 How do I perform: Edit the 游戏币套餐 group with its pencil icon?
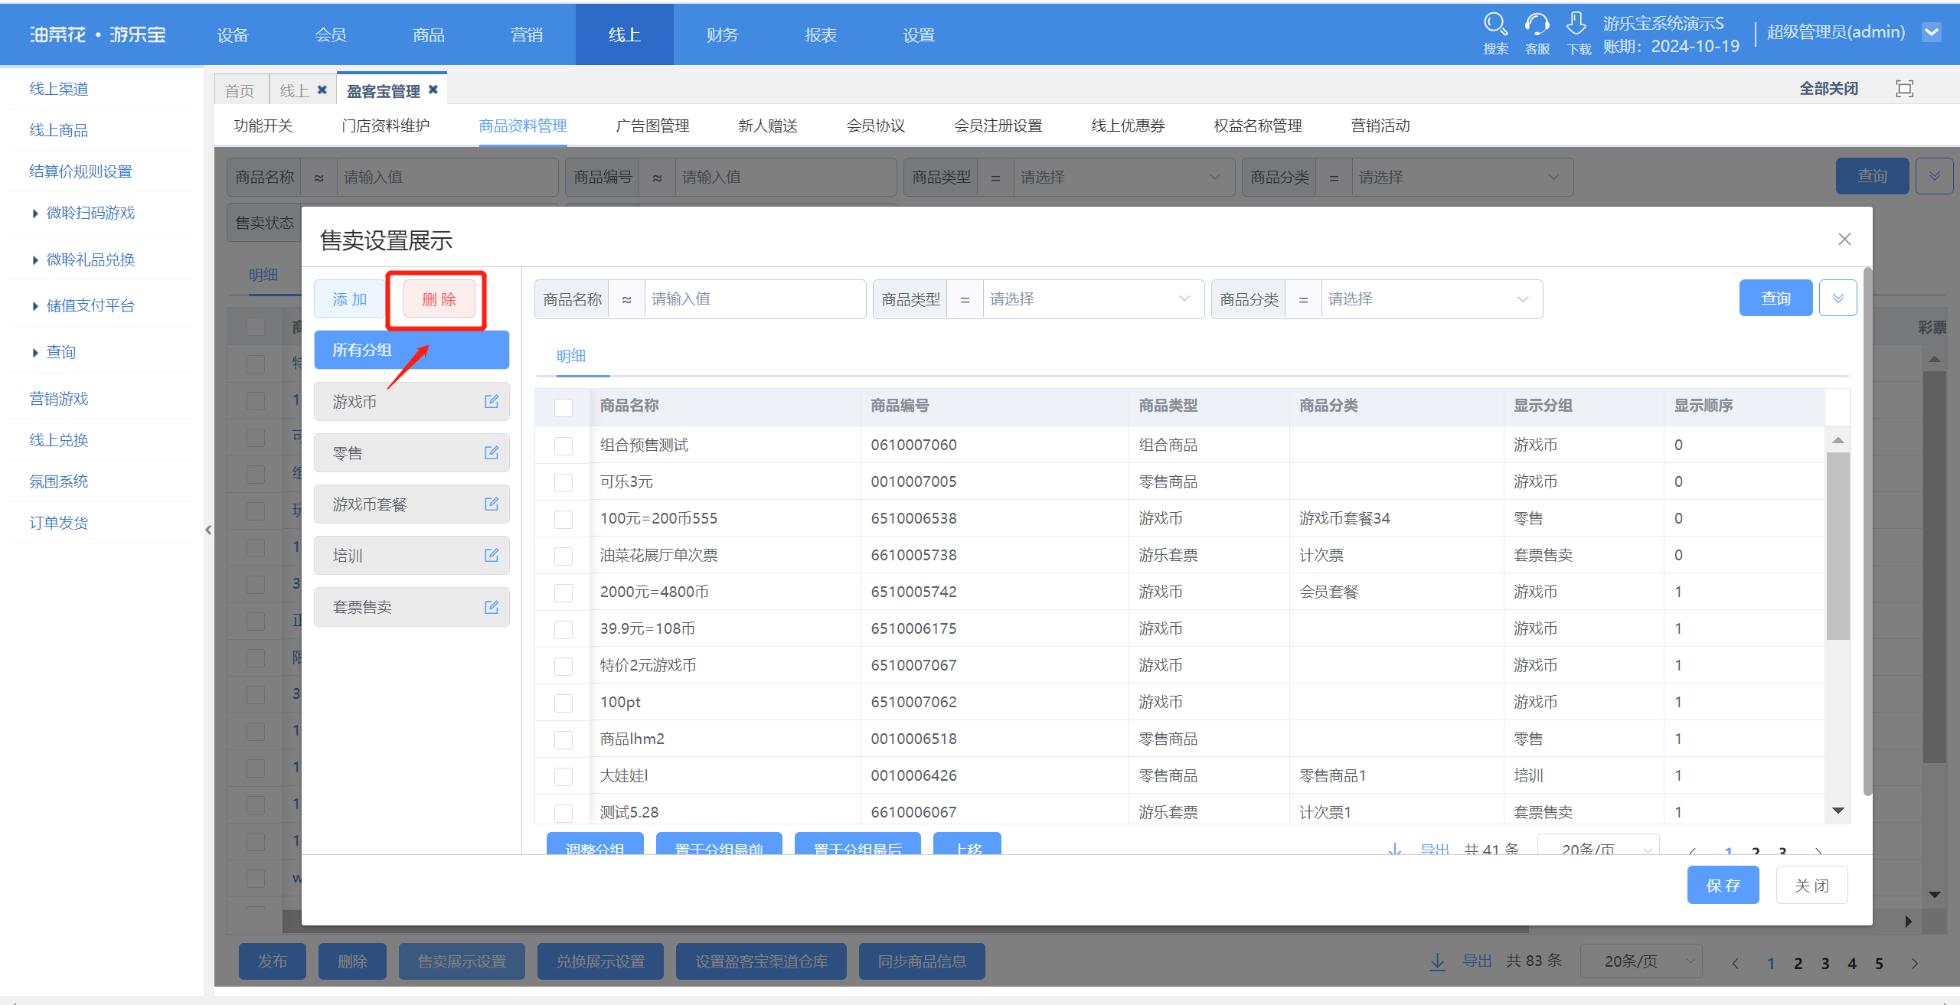point(491,504)
